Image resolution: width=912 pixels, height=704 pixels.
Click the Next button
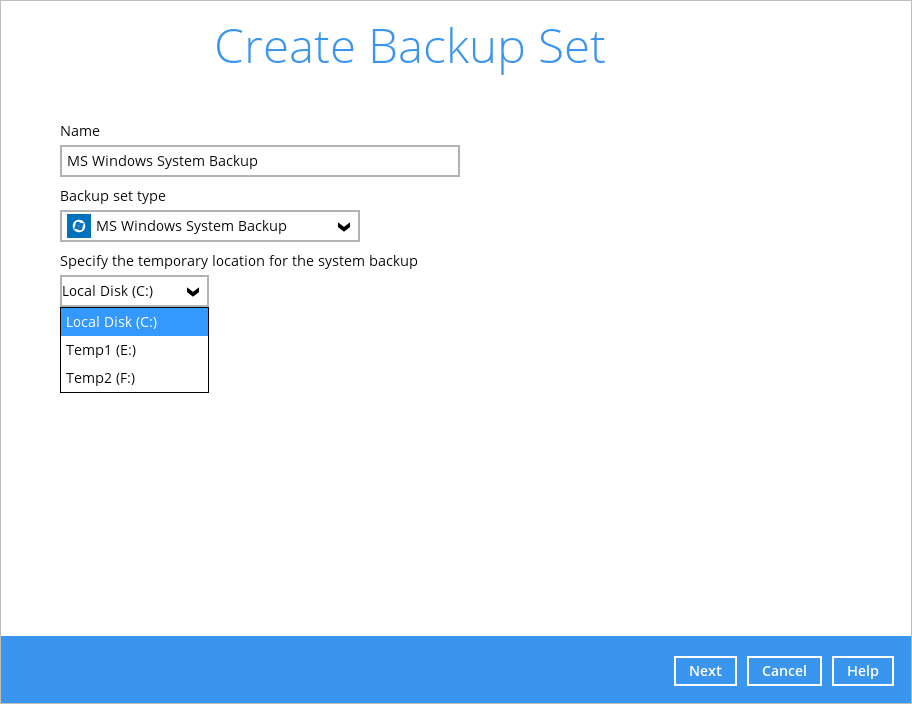(705, 671)
